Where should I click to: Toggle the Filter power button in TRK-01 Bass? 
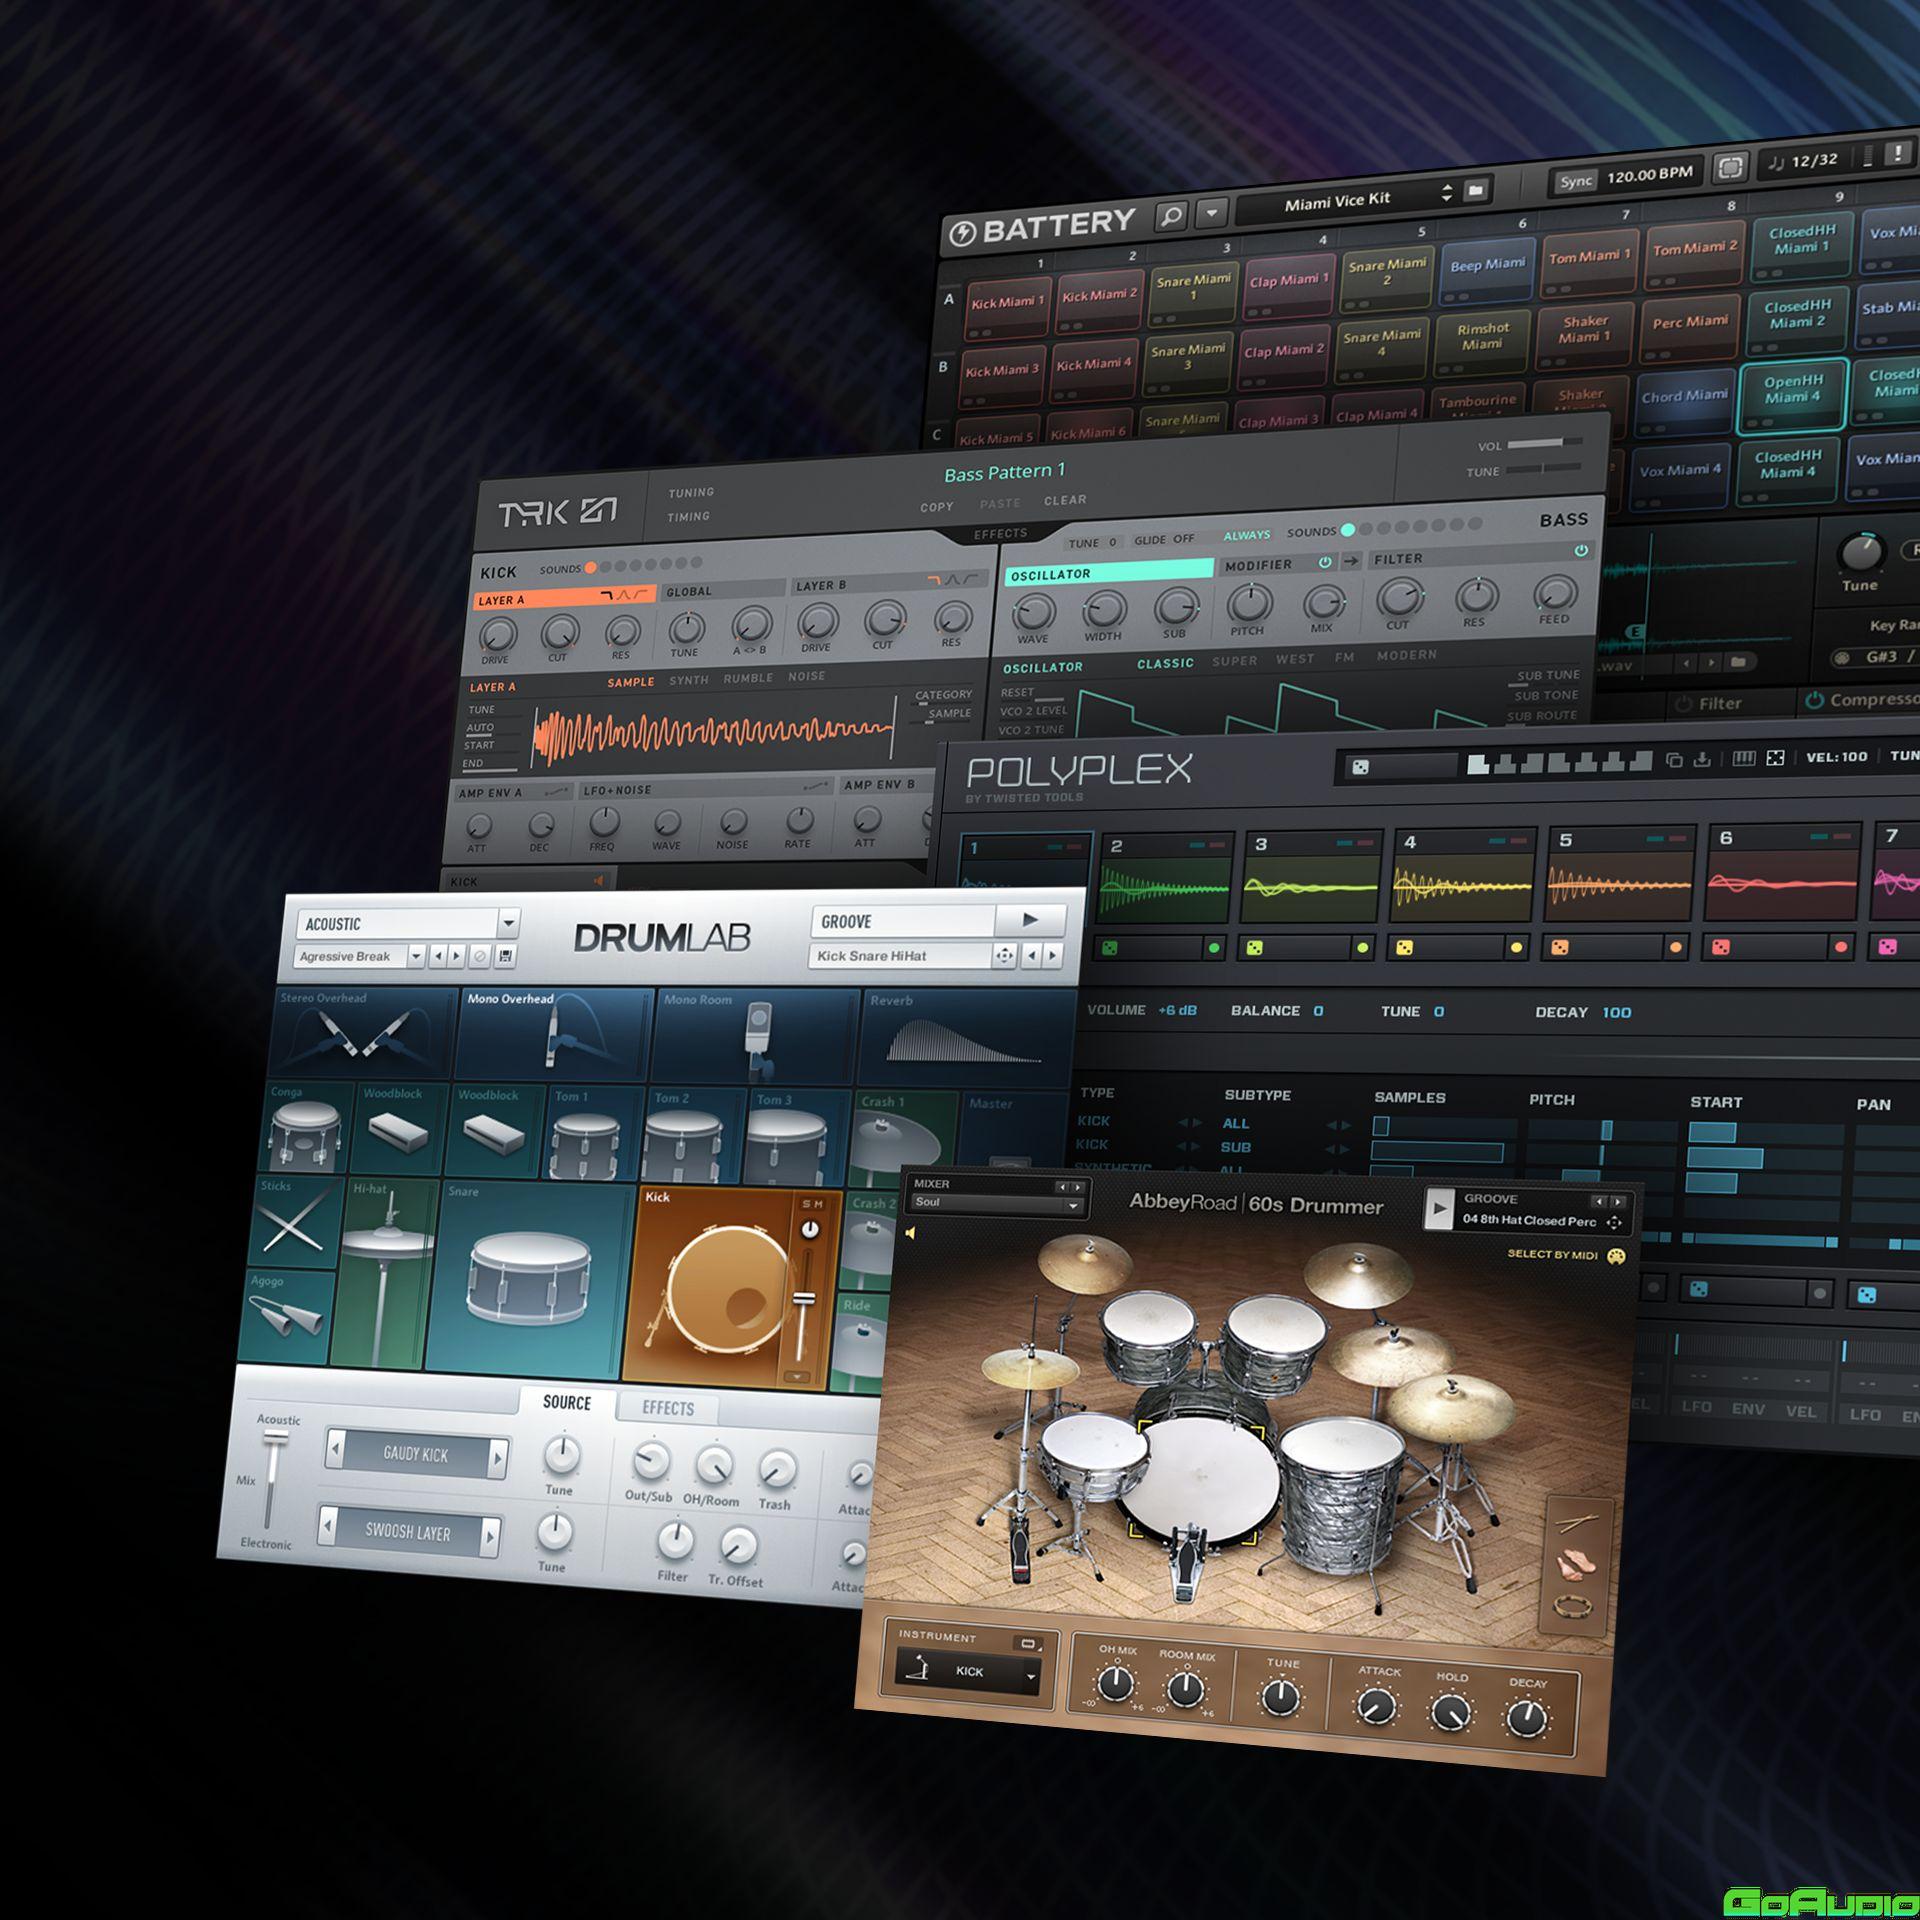(x=1581, y=551)
